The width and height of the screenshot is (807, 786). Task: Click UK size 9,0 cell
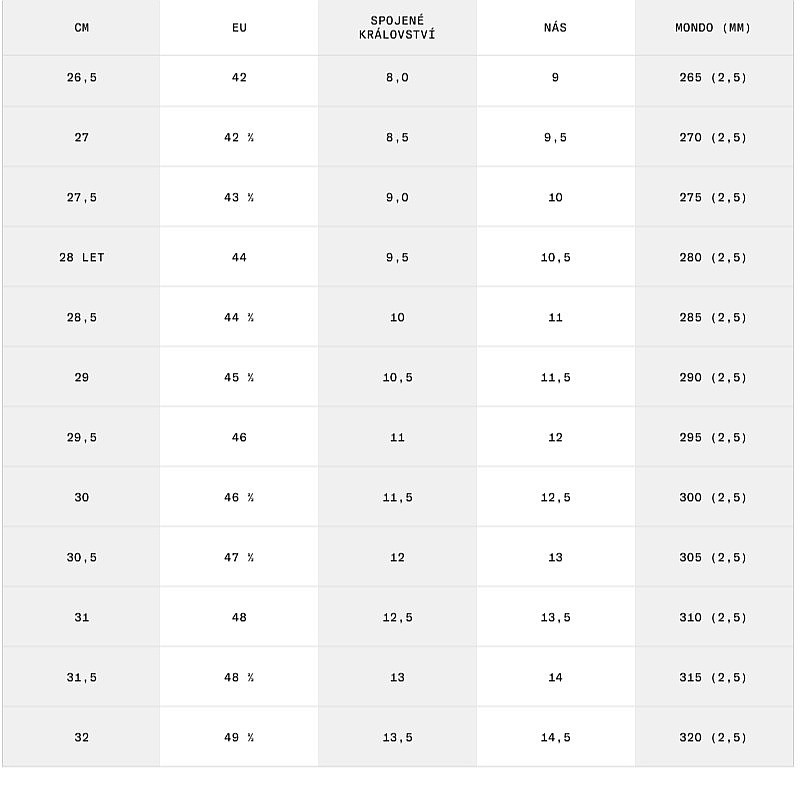click(x=397, y=198)
